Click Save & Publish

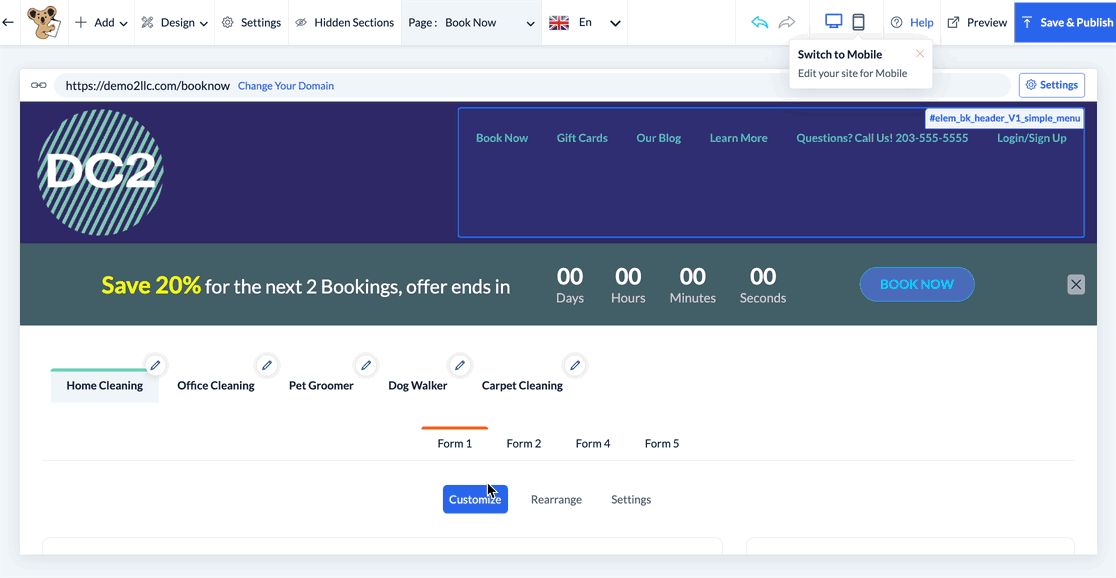(1065, 22)
